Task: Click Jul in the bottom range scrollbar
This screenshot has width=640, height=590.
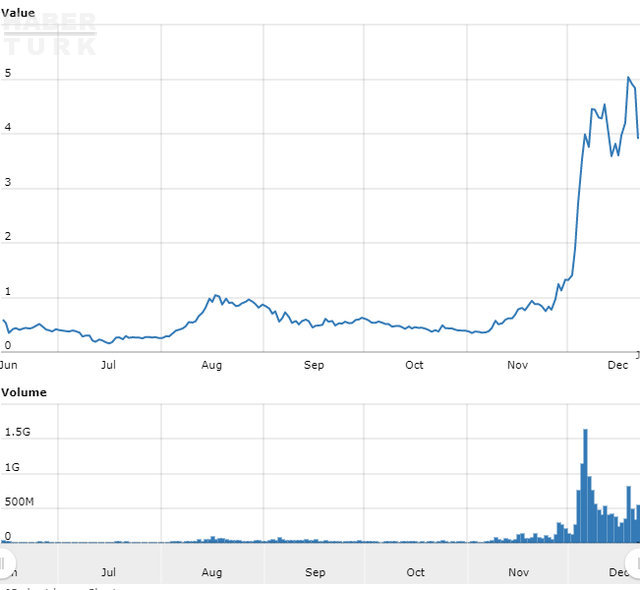Action: click(109, 573)
